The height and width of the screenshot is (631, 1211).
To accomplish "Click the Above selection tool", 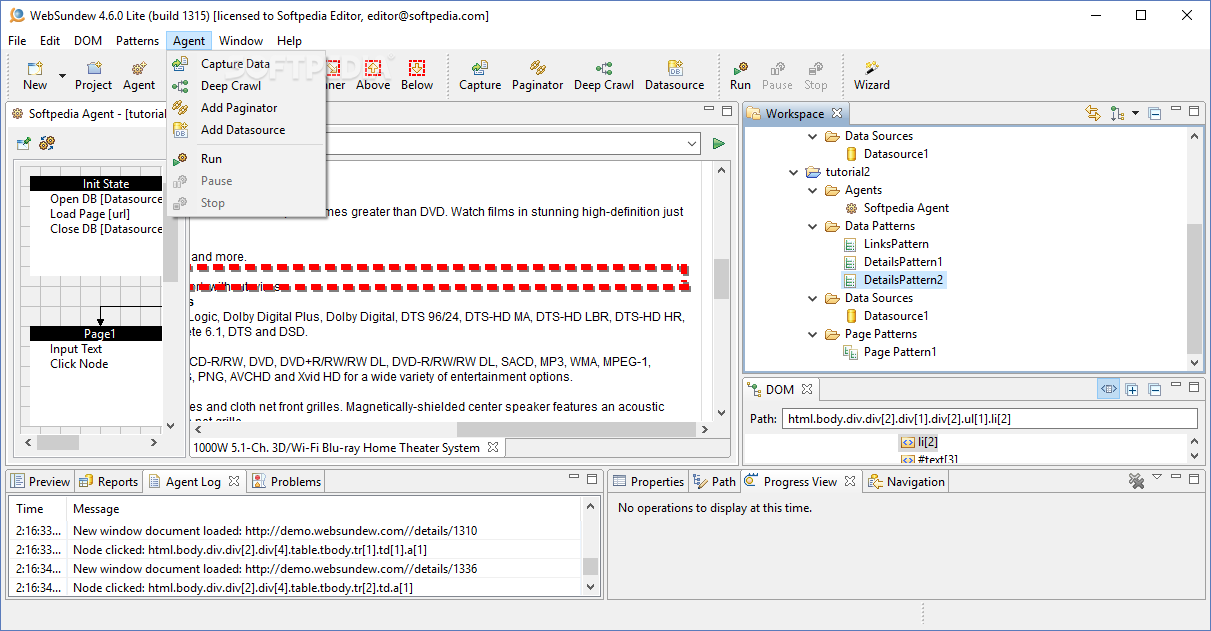I will click(x=373, y=76).
